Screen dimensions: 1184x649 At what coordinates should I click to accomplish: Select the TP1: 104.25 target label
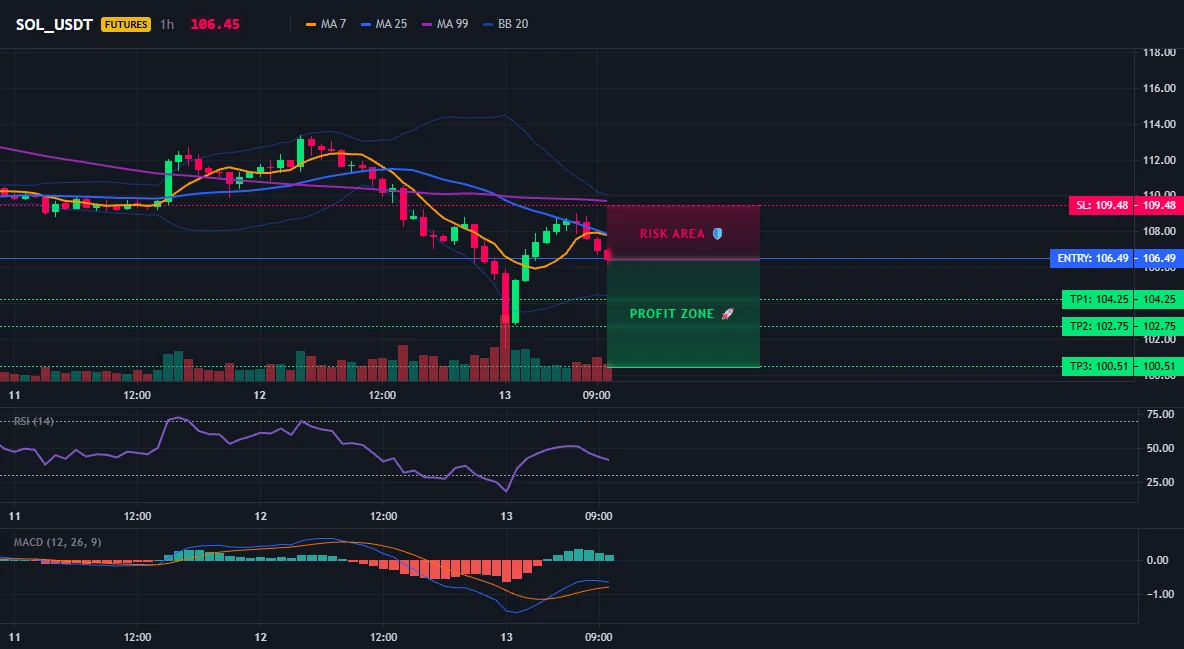pyautogui.click(x=1098, y=299)
